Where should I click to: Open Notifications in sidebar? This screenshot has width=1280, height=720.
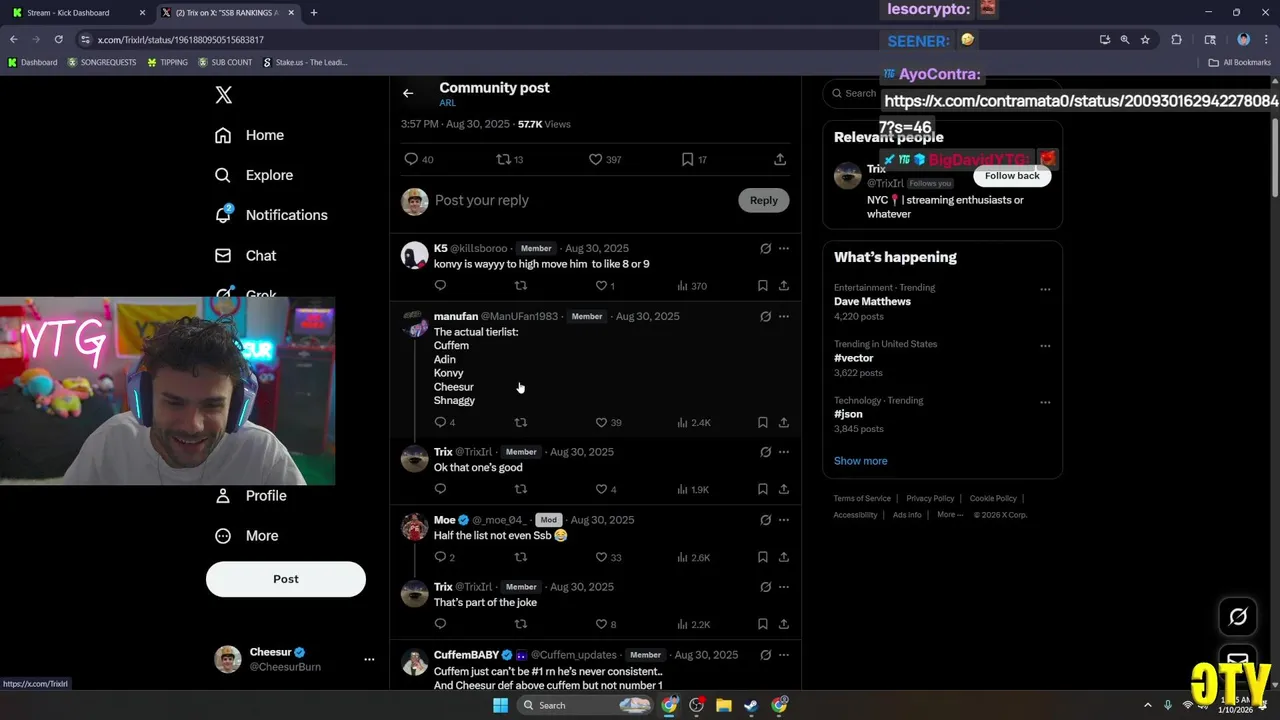271,215
